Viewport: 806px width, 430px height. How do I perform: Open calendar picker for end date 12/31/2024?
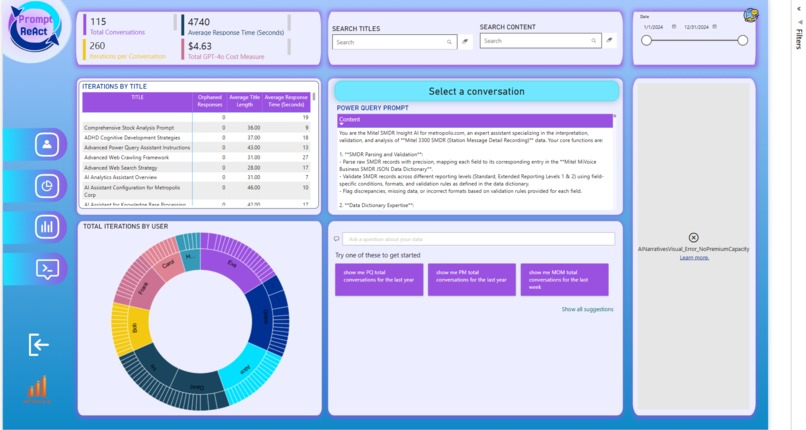click(715, 27)
